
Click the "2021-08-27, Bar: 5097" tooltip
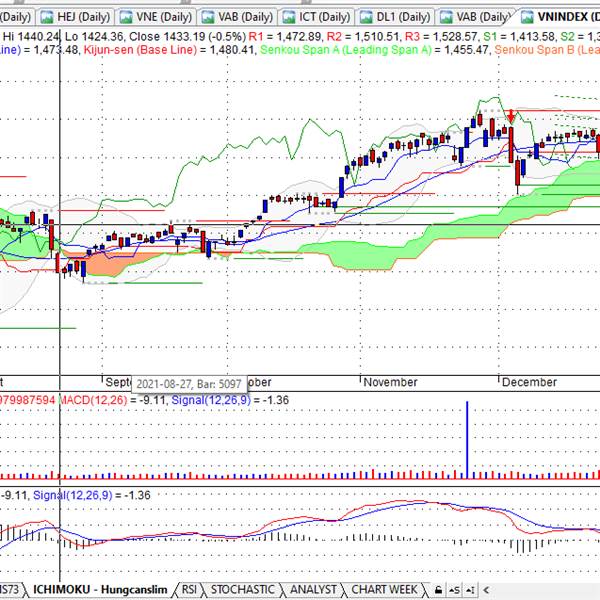point(189,384)
